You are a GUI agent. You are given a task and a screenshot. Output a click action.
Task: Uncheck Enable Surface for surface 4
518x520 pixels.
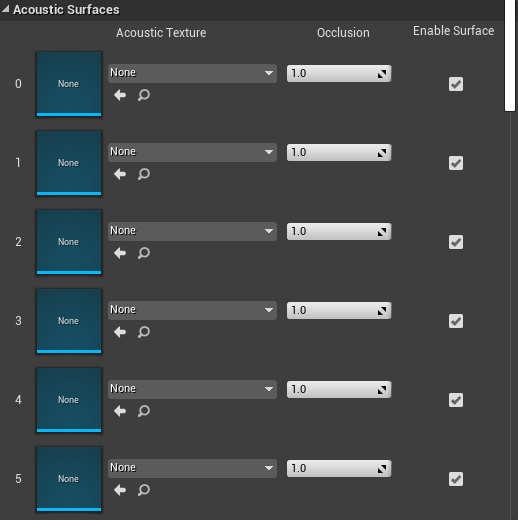click(456, 400)
